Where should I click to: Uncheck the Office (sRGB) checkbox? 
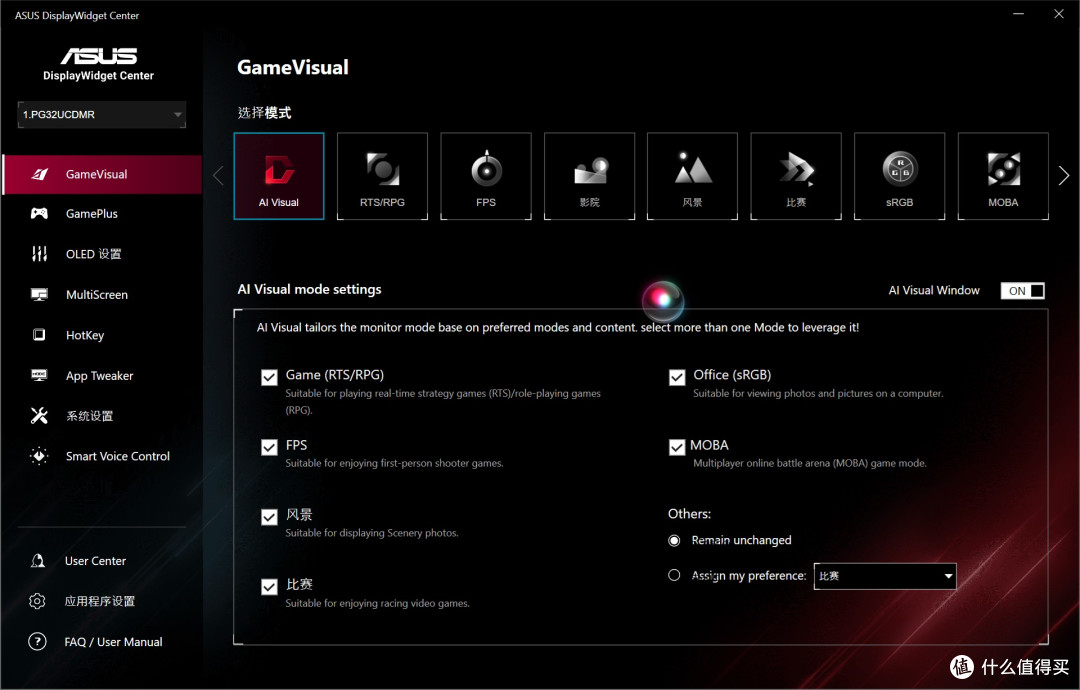click(677, 377)
